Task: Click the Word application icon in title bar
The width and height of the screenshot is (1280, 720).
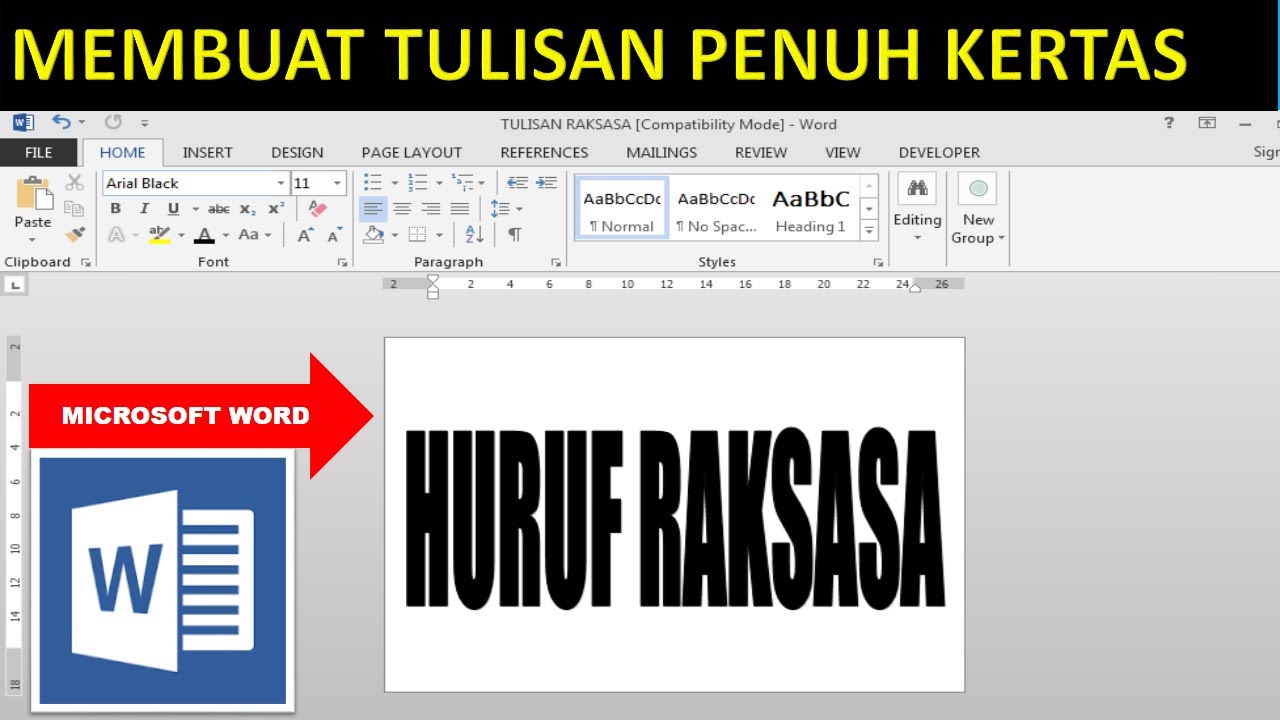Action: click(x=24, y=122)
